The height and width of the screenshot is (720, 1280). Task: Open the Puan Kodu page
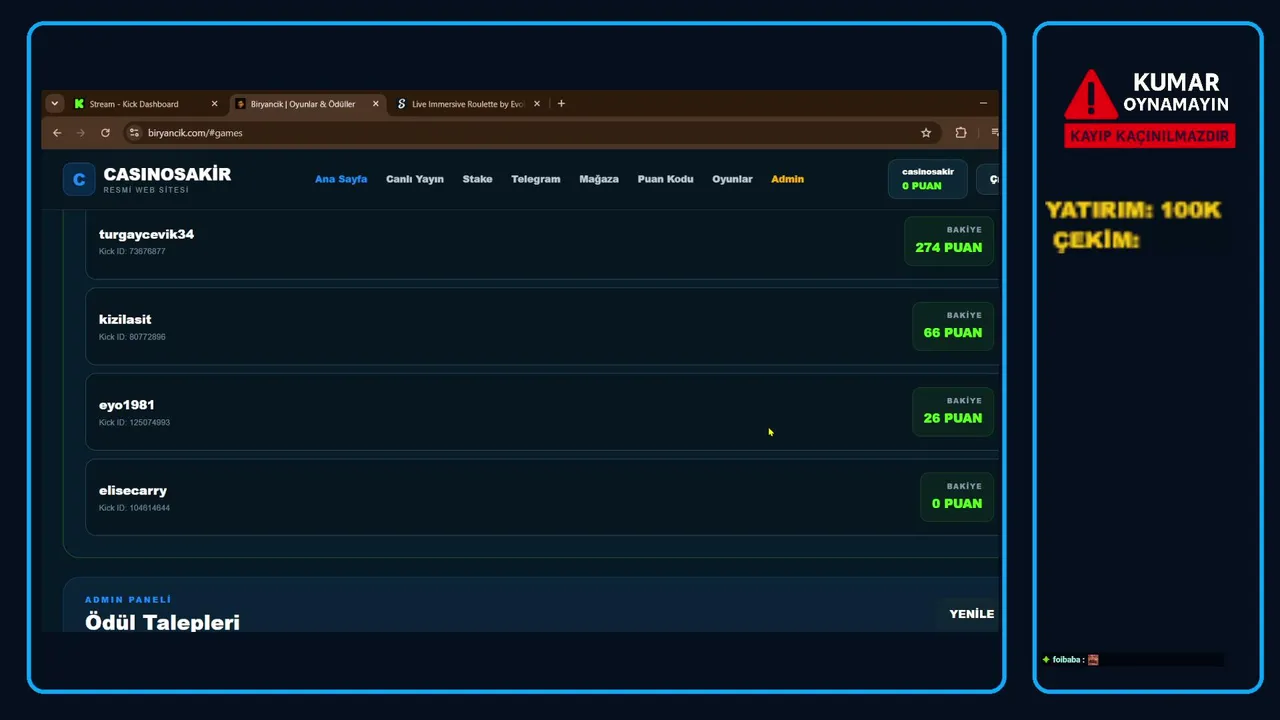pyautogui.click(x=665, y=179)
